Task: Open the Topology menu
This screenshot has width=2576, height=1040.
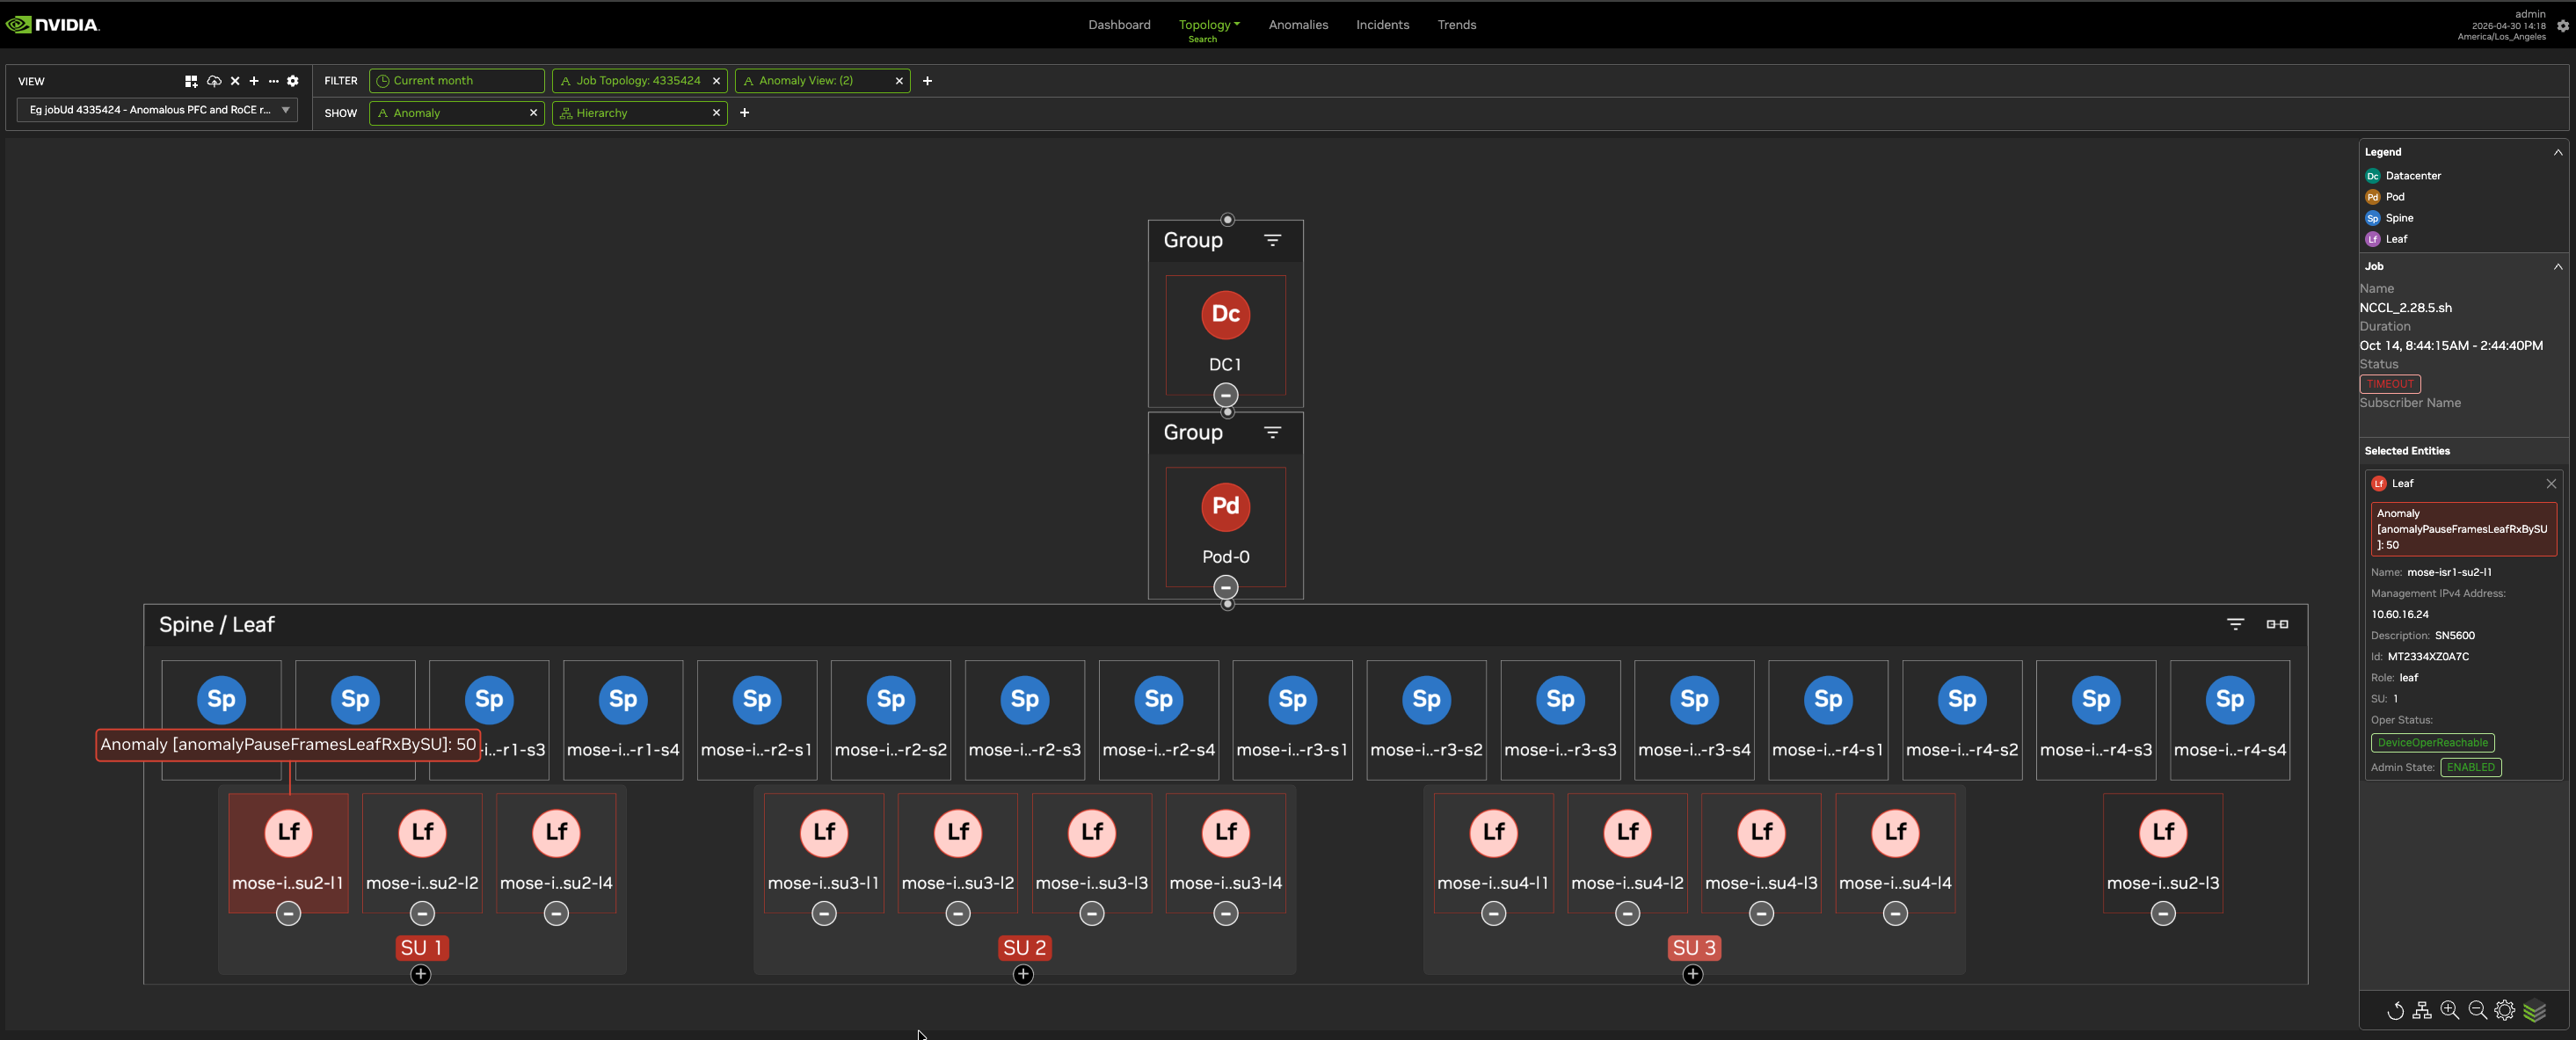Action: pos(1208,25)
